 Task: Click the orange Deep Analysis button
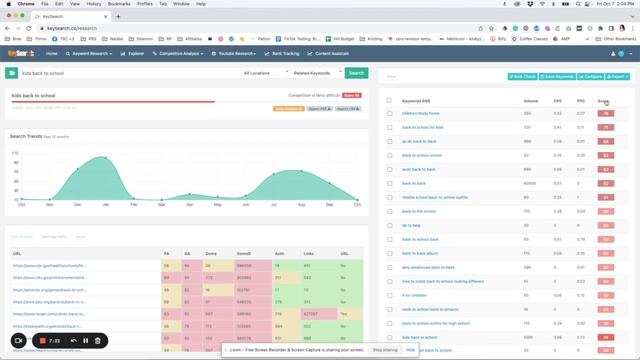[289, 109]
